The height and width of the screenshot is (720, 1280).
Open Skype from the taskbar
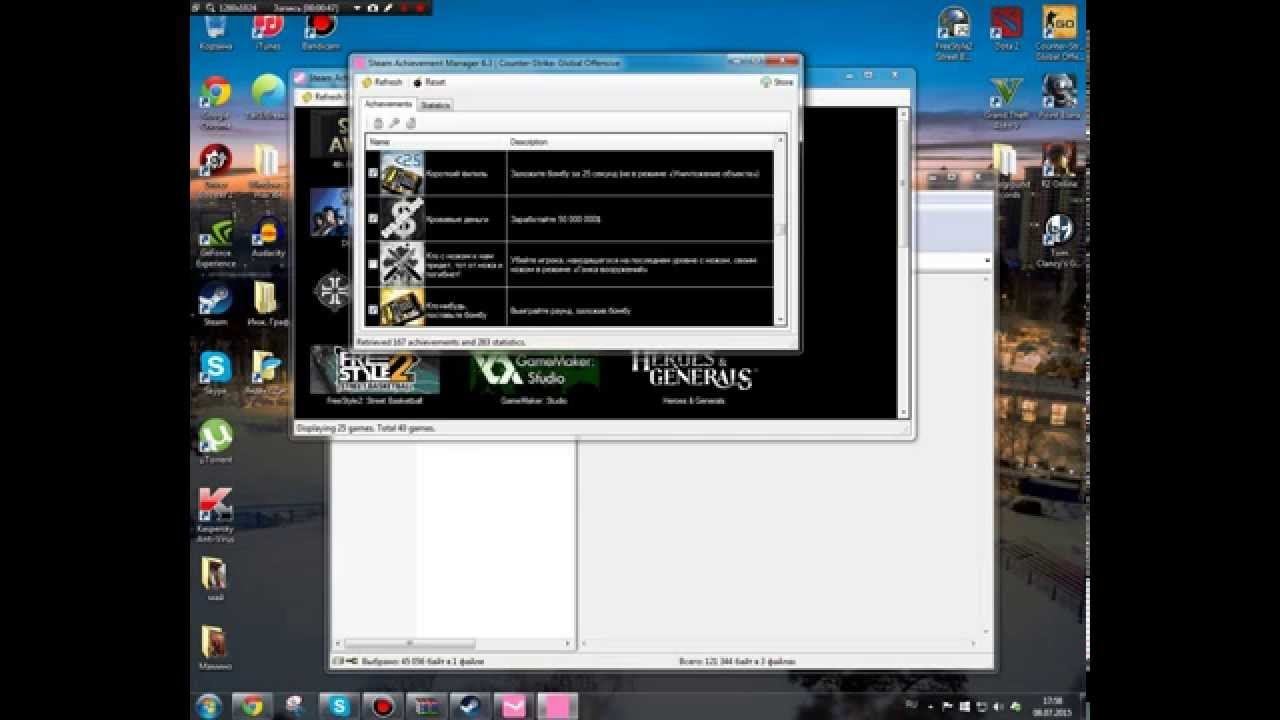coord(339,706)
